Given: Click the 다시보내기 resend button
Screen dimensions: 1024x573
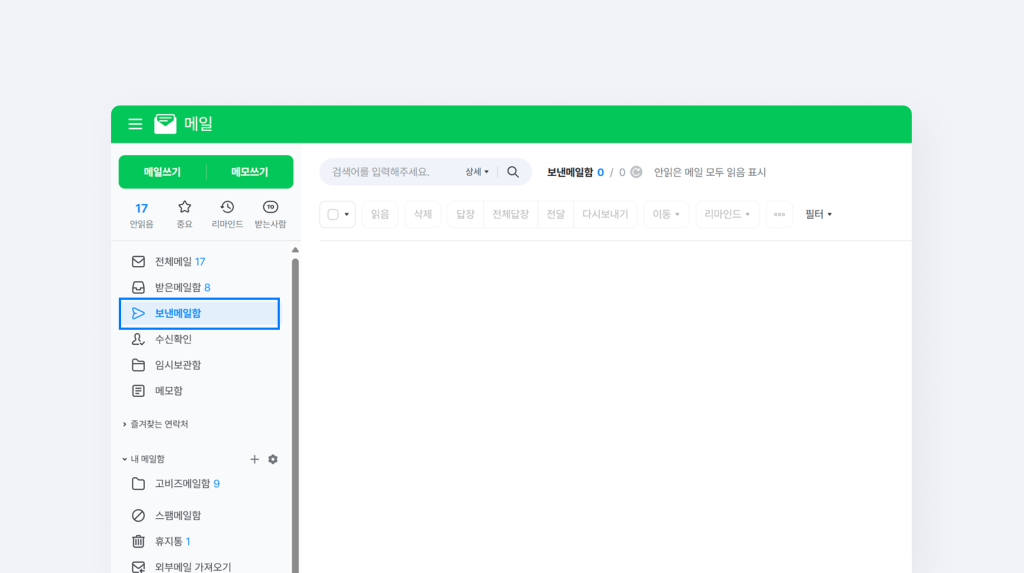Looking at the screenshot, I should click(605, 214).
